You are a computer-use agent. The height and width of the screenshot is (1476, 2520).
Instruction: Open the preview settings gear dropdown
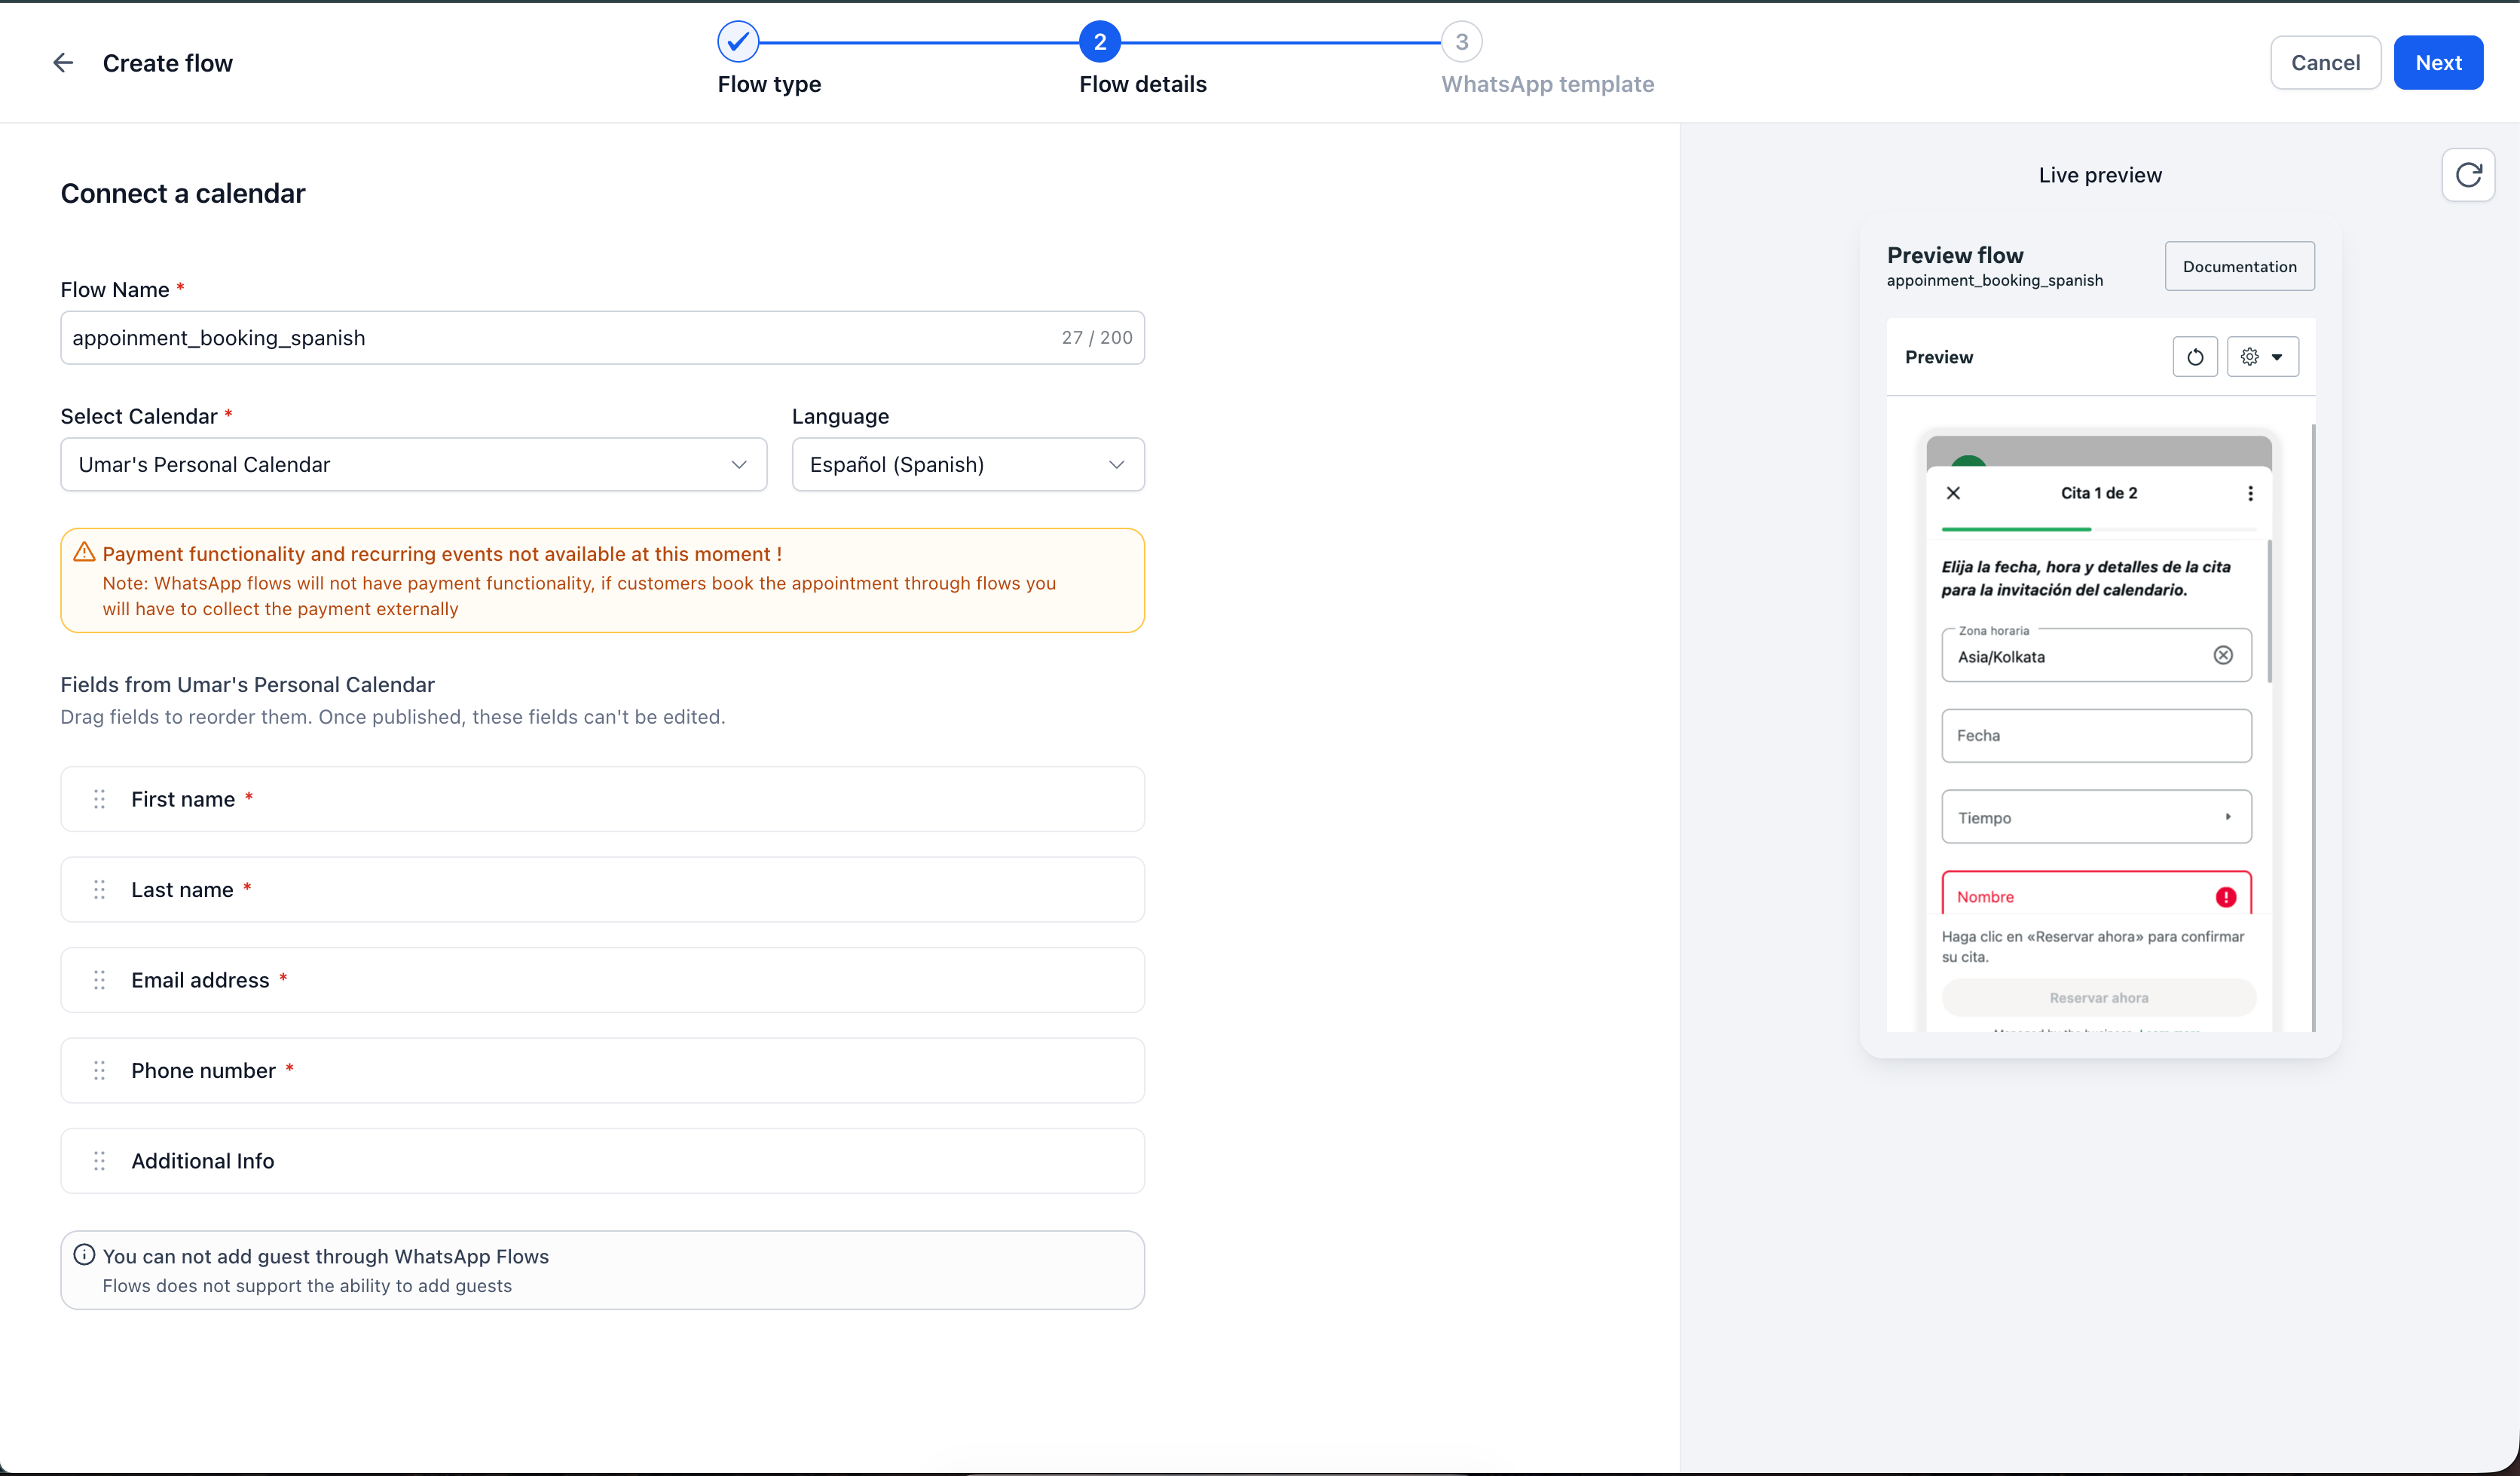2262,357
